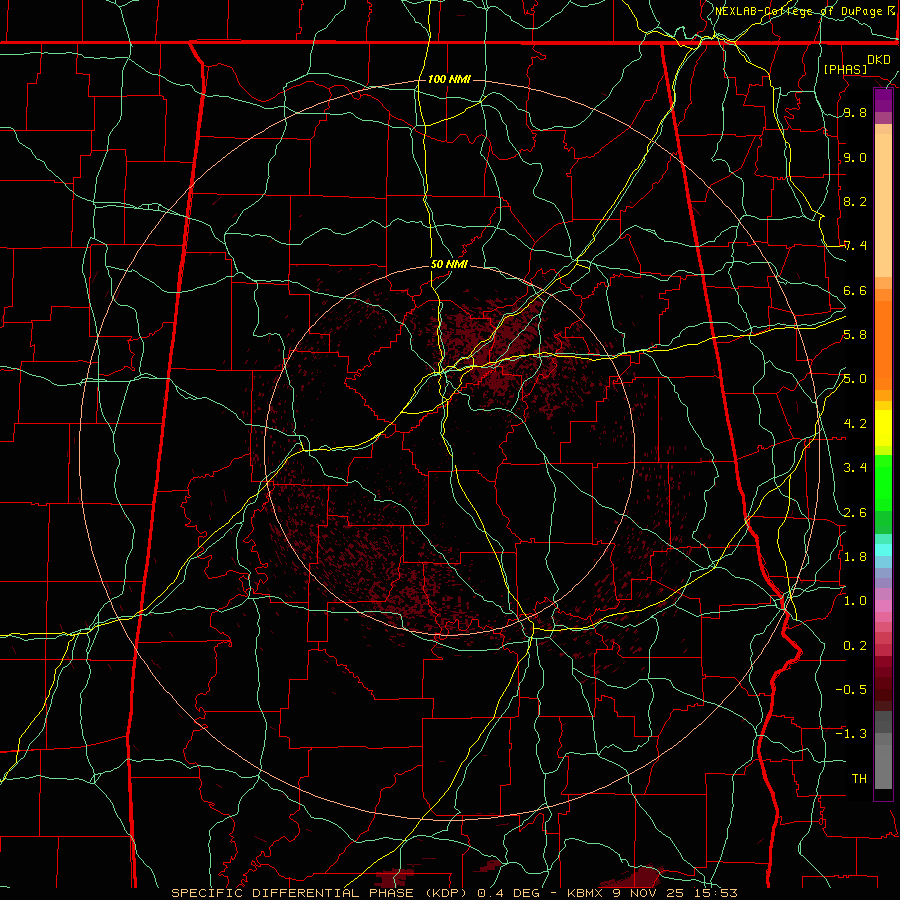Image resolution: width=900 pixels, height=900 pixels.
Task: Pick the cyan band near 1.8
Action: click(x=883, y=549)
